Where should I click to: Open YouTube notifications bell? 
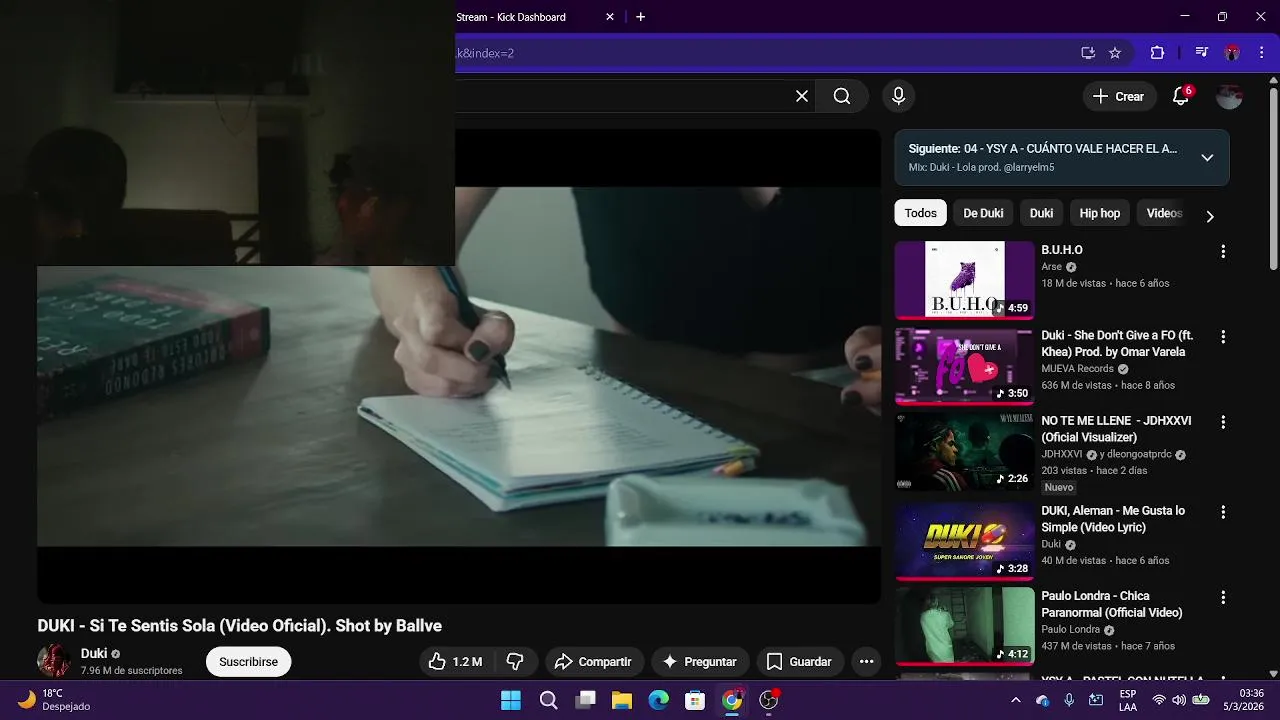tap(1181, 96)
